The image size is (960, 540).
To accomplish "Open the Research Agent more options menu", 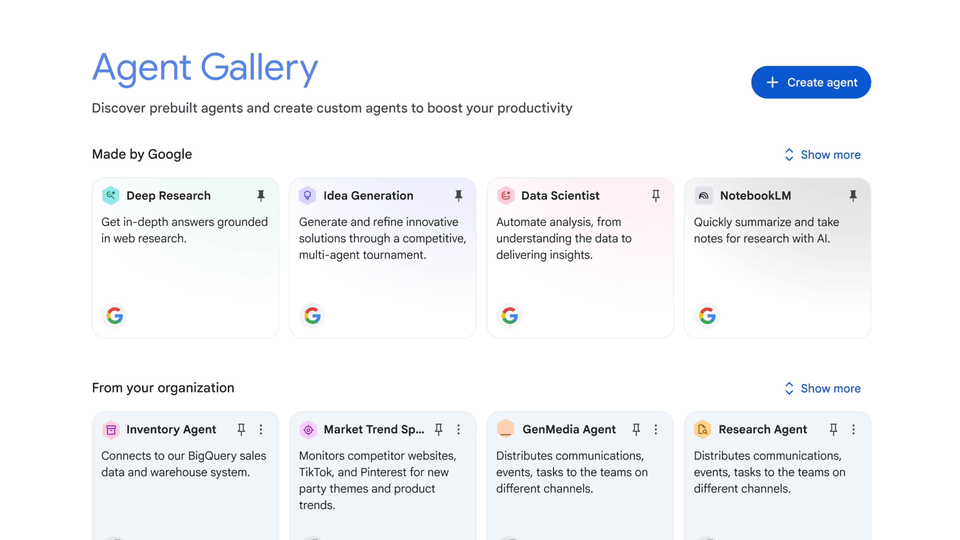I will point(853,430).
